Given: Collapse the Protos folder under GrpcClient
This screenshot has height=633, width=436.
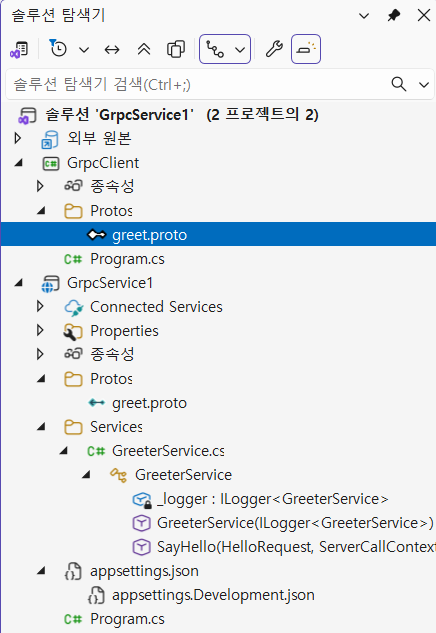Looking at the screenshot, I should (x=41, y=210).
